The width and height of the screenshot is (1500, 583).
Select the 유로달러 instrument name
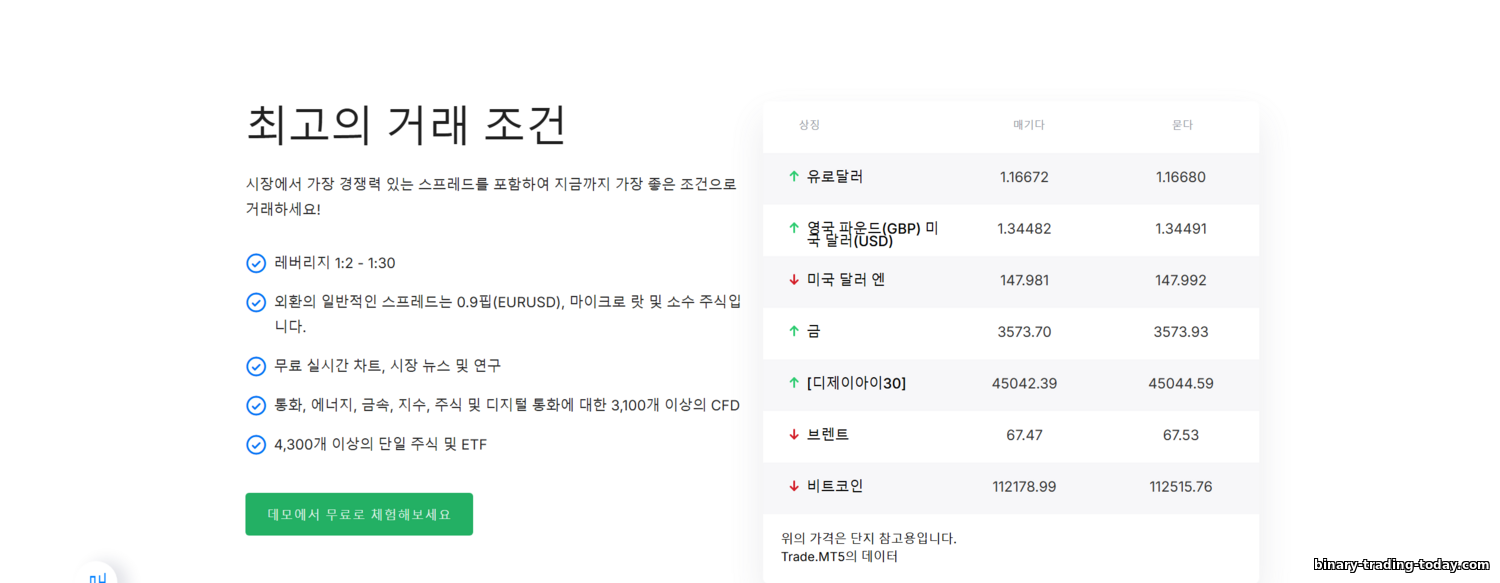tap(835, 177)
